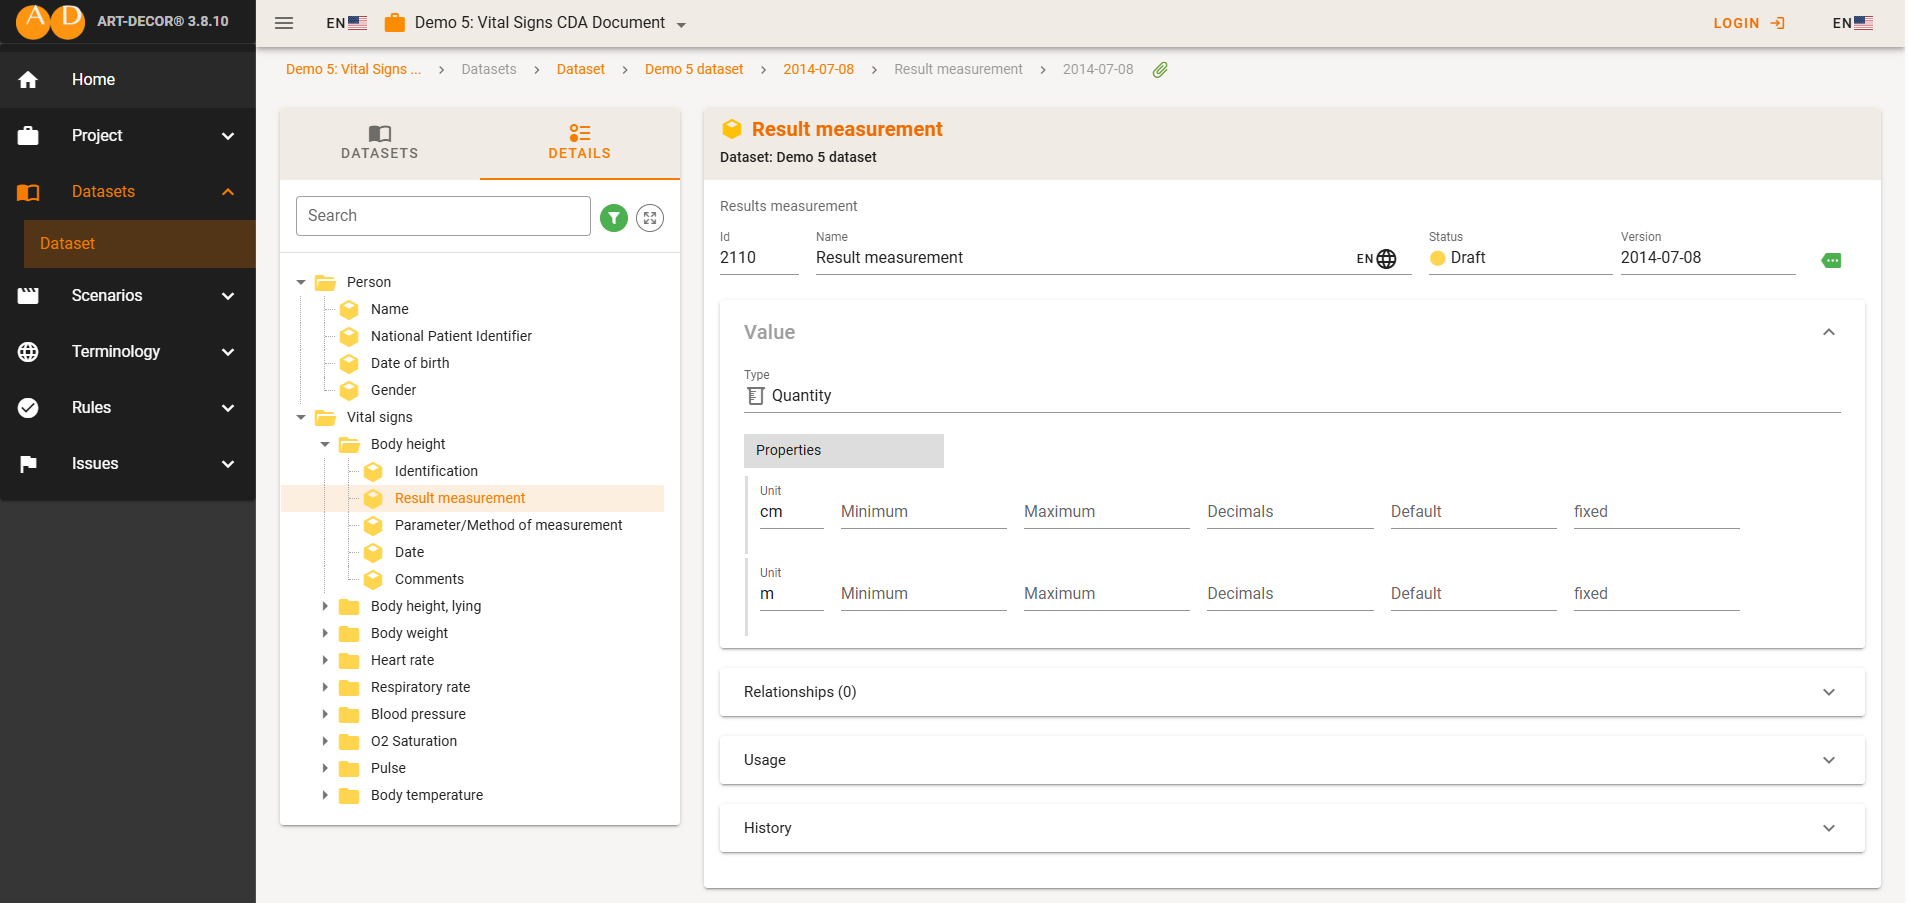This screenshot has height=903, width=1908.
Task: Click the Result measurement header cube icon
Action: click(732, 129)
